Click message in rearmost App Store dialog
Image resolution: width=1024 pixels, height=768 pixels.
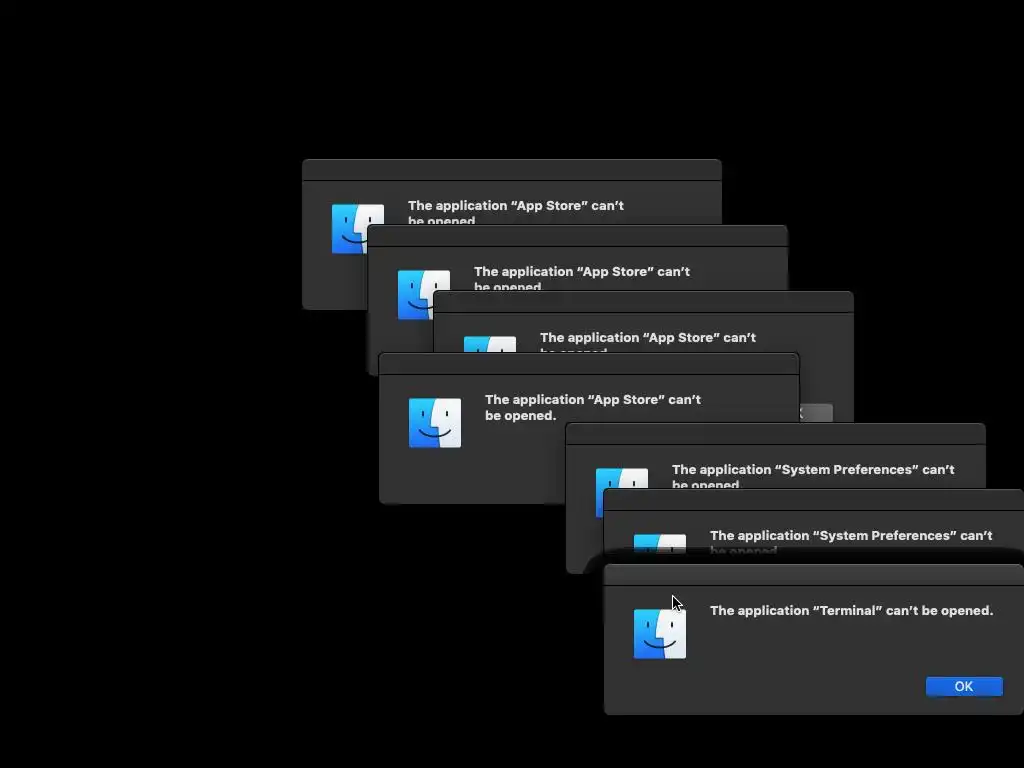tap(515, 212)
